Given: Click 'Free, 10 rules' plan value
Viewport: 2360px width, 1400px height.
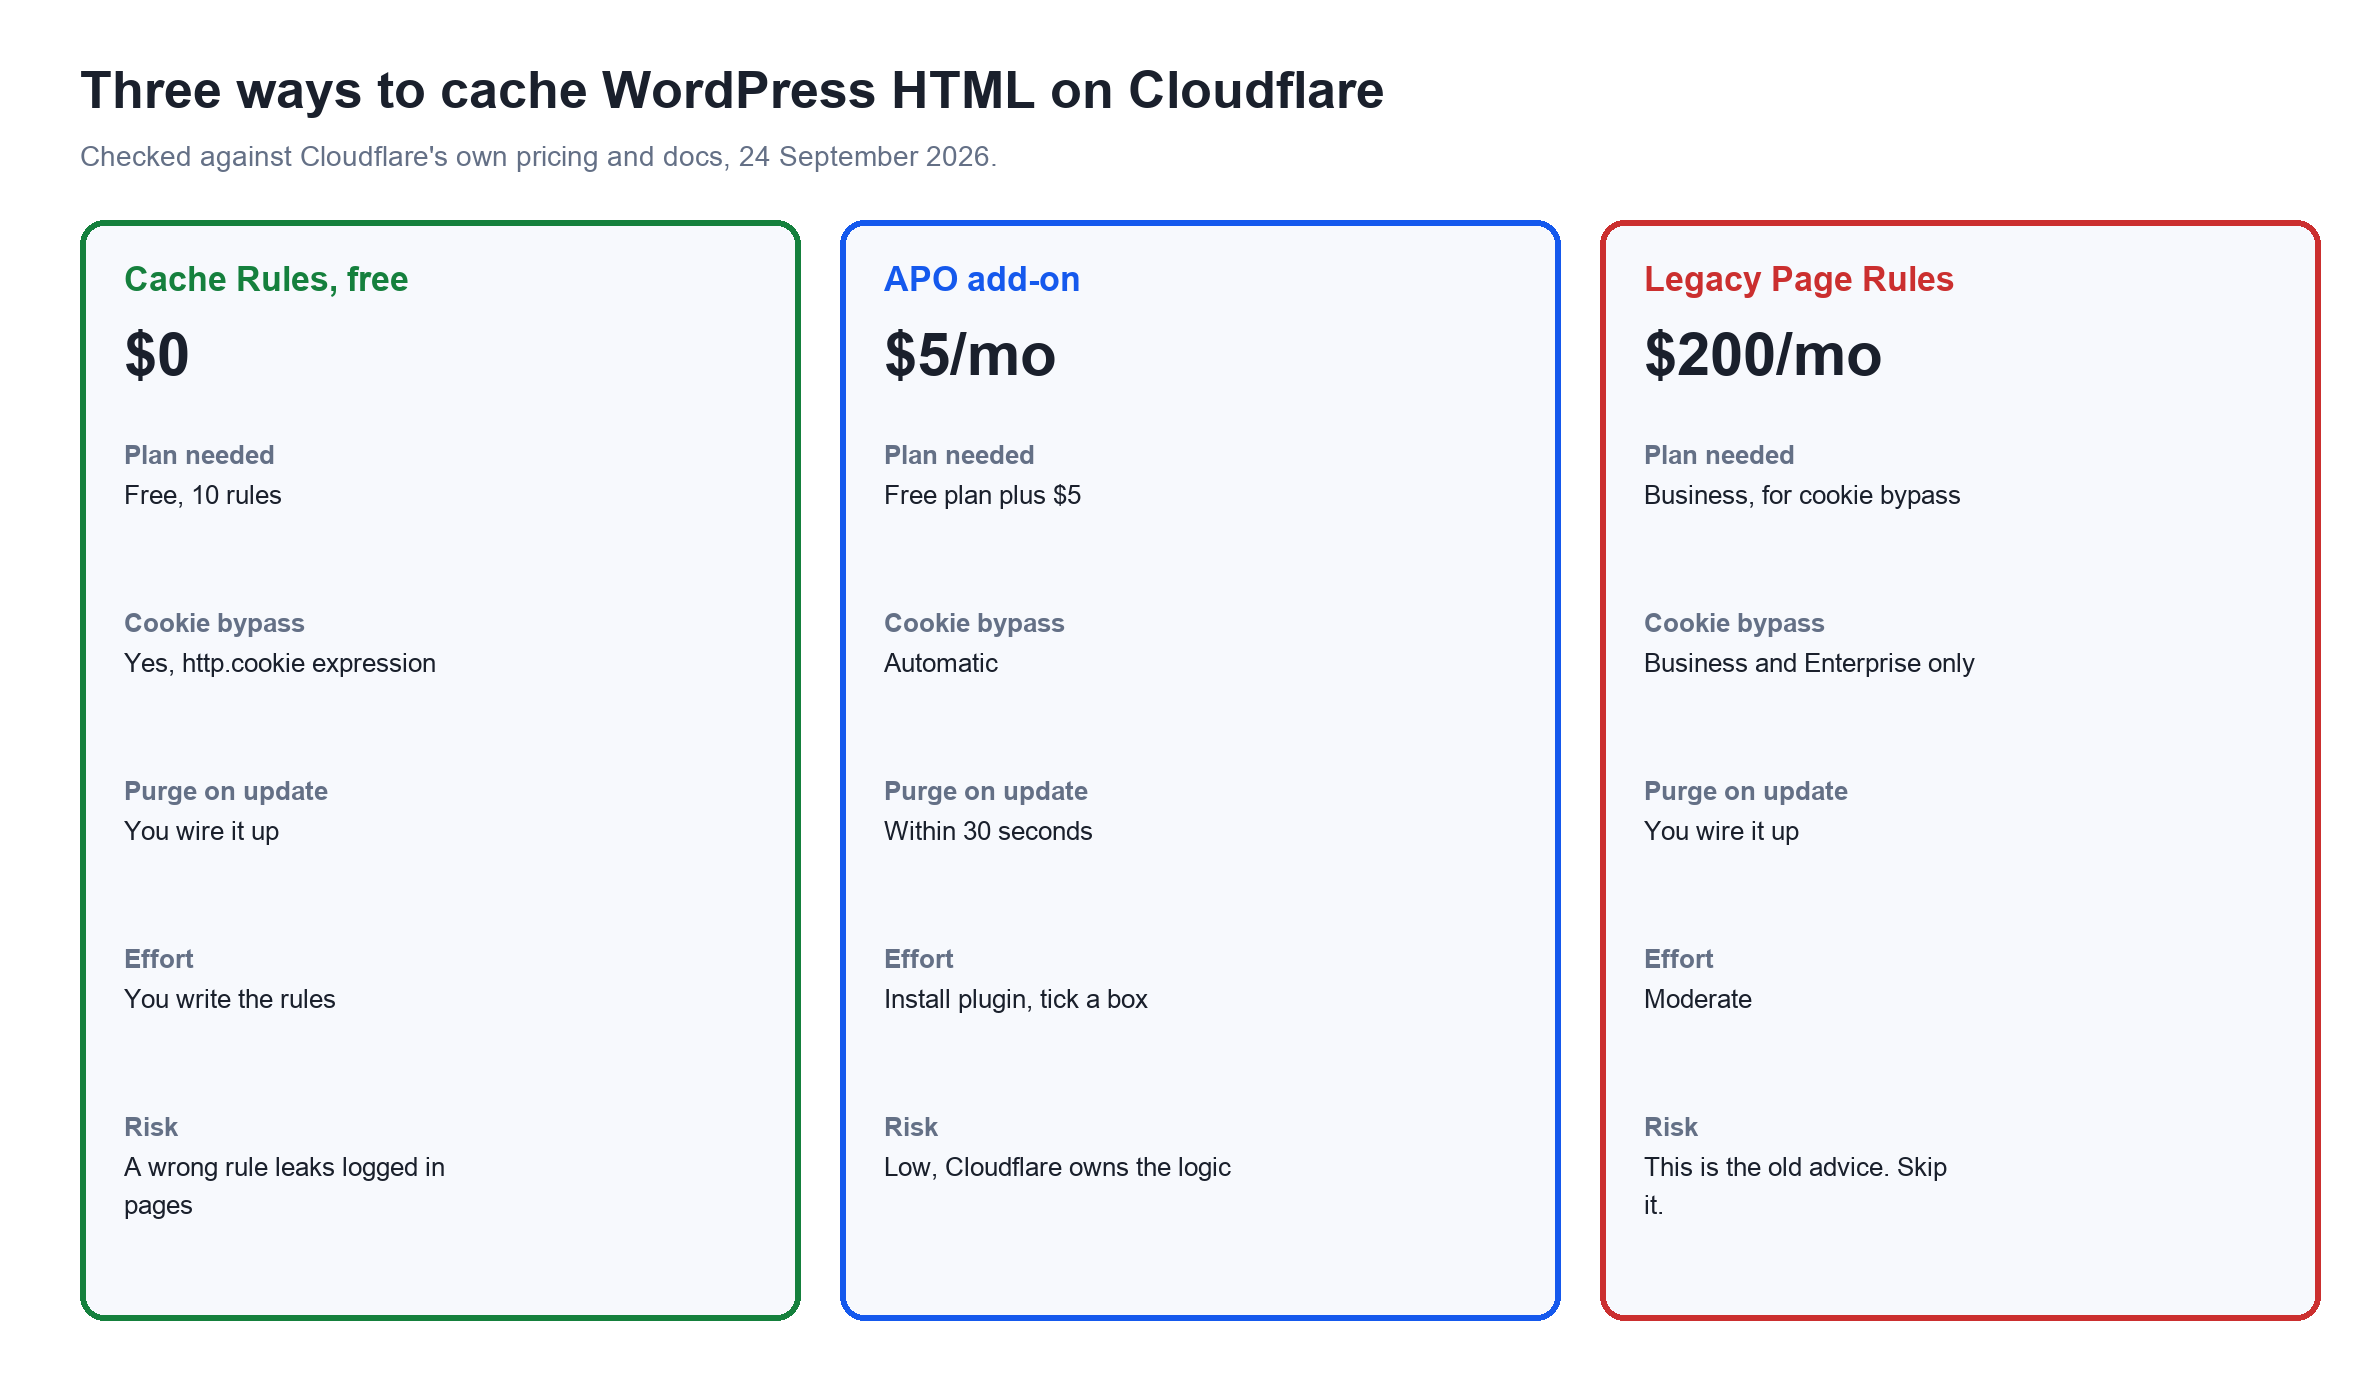Looking at the screenshot, I should point(203,495).
